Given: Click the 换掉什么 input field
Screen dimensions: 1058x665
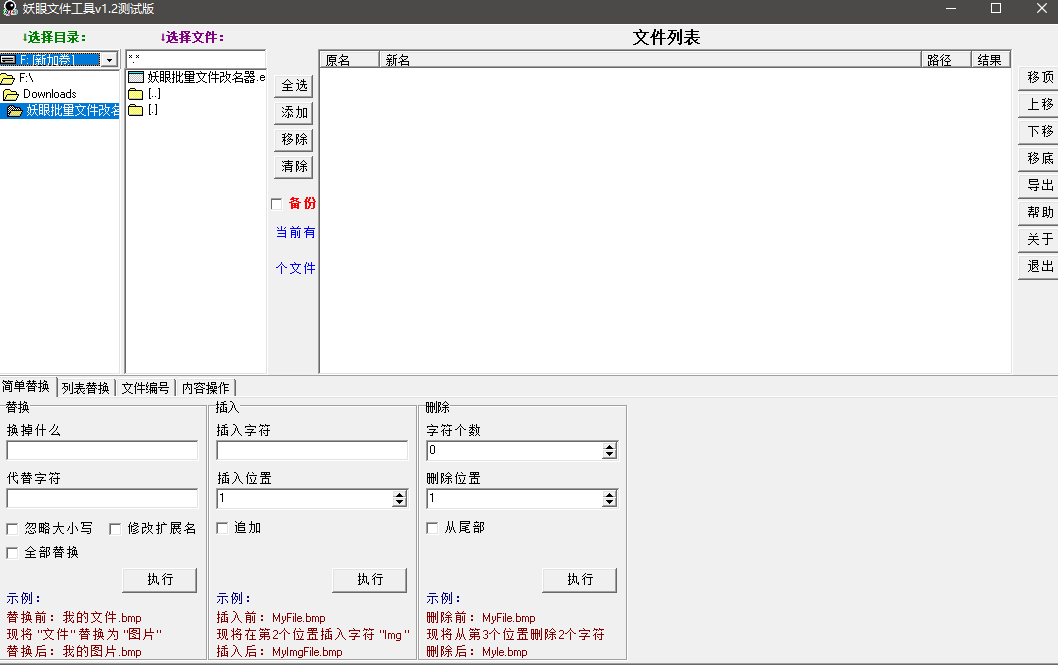Looking at the screenshot, I should 102,451.
